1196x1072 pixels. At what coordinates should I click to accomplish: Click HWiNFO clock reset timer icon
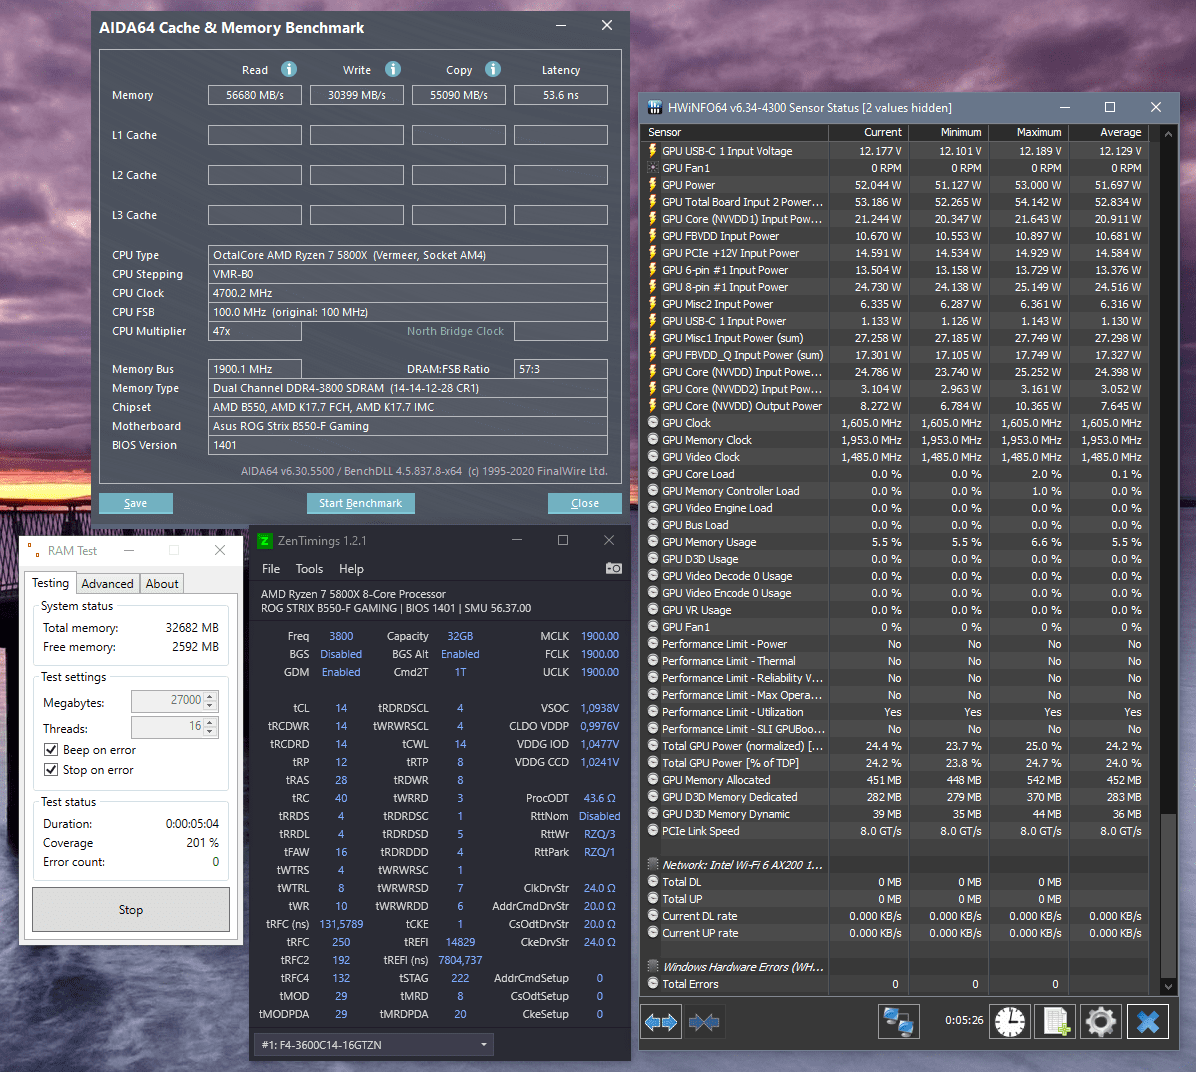tap(1010, 1021)
